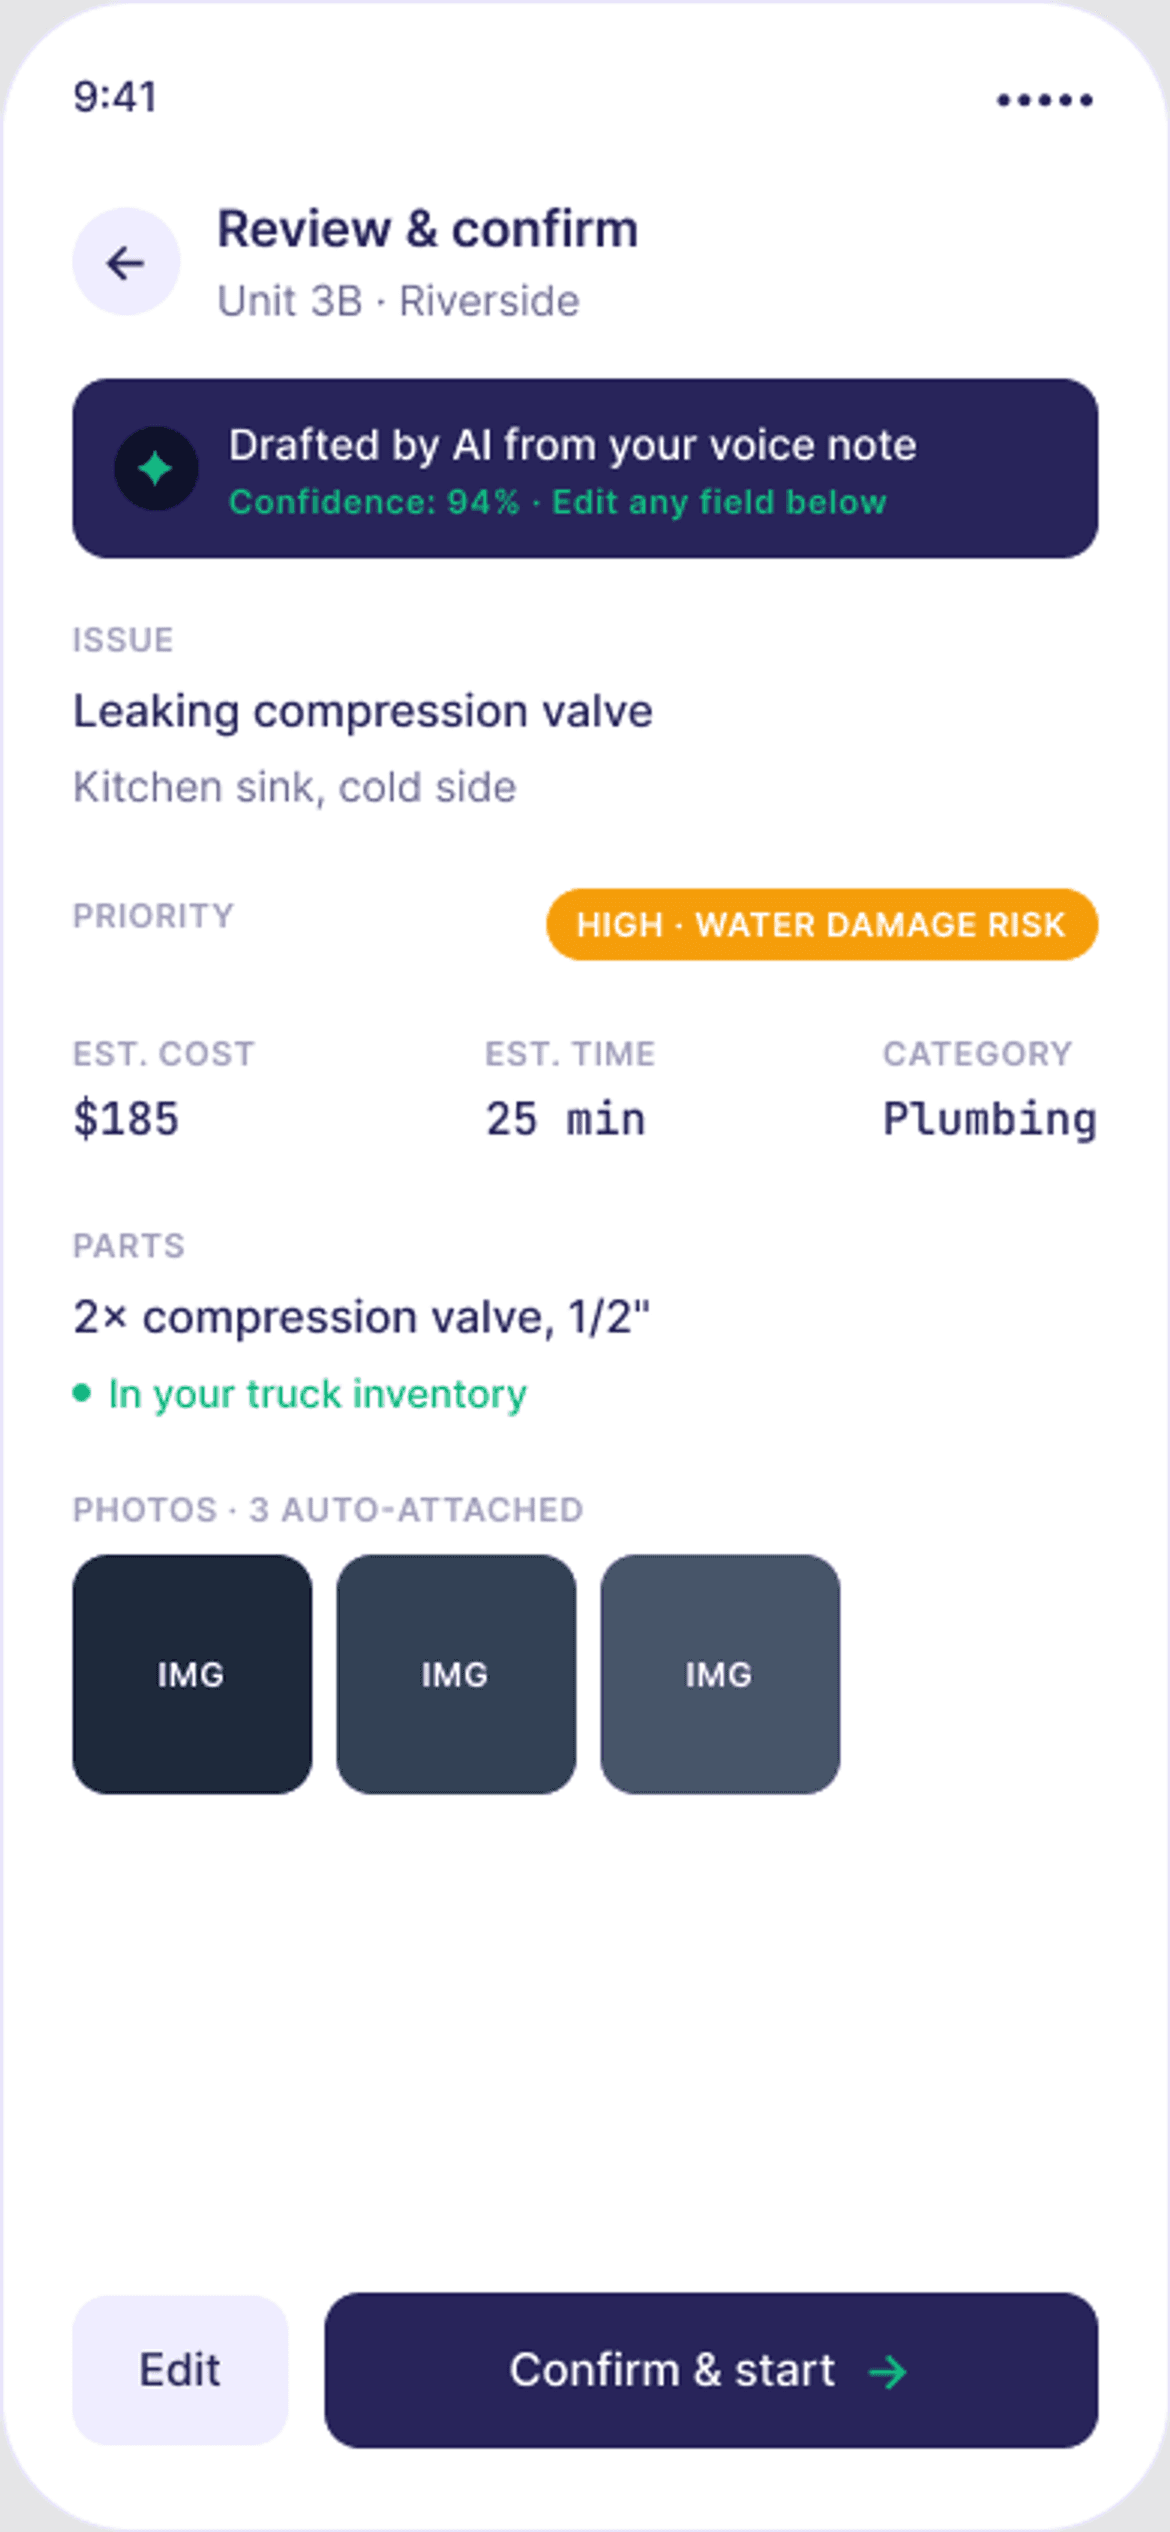Open the first attached IMG photo
Viewport: 1170px width, 2532px height.
192,1674
